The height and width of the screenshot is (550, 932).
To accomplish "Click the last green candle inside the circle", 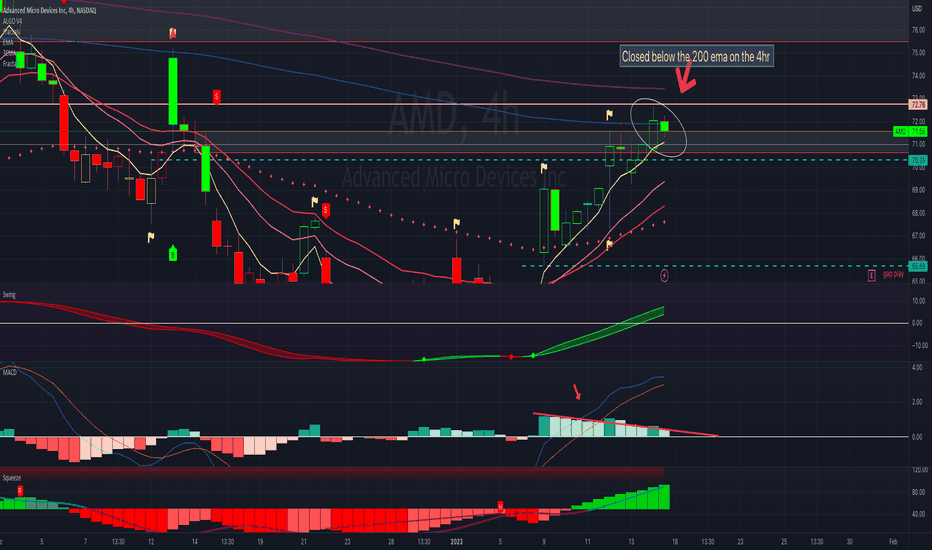I will (x=665, y=126).
